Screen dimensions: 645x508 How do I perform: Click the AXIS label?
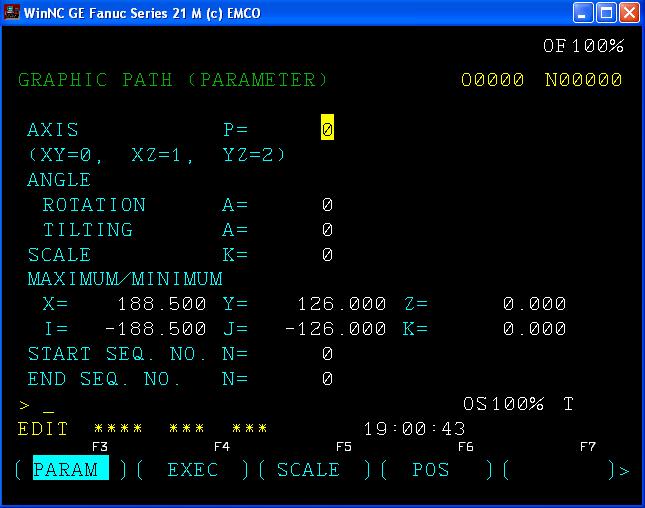pos(53,130)
